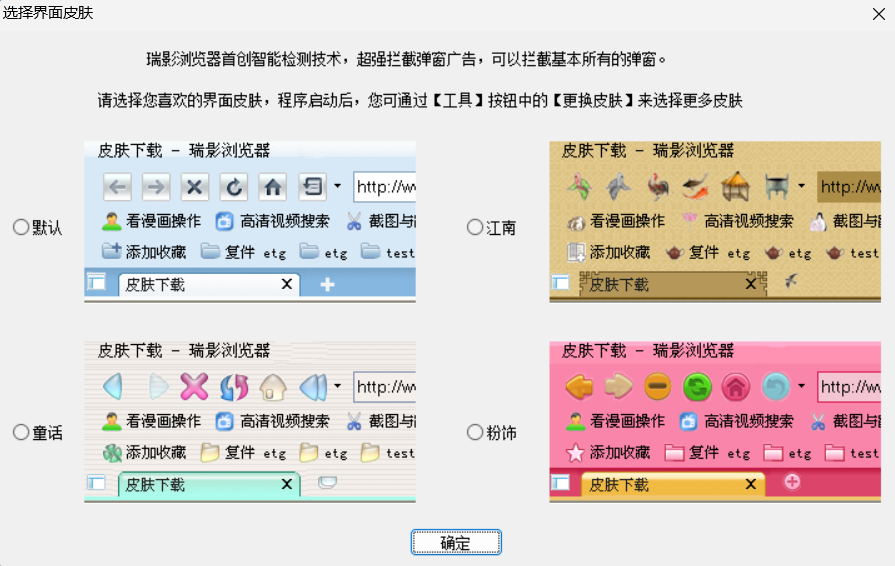Click home icon in 默认 skin preview
This screenshot has height=566, width=895.
pyautogui.click(x=272, y=187)
